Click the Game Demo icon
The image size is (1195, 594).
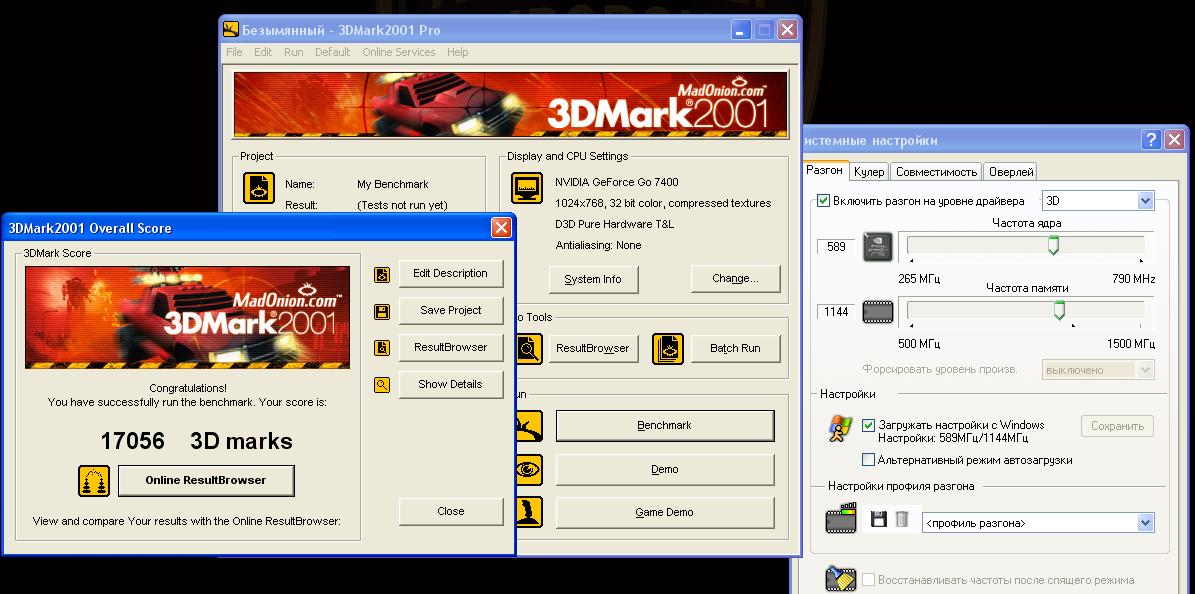point(529,512)
